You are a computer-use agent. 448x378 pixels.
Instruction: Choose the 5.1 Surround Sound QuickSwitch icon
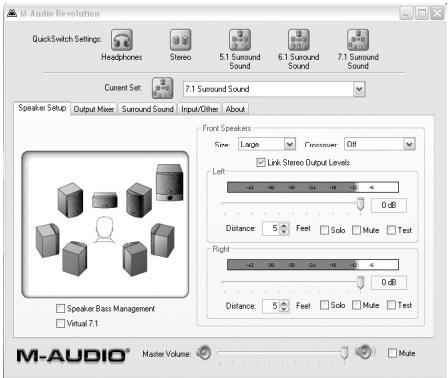tap(240, 39)
